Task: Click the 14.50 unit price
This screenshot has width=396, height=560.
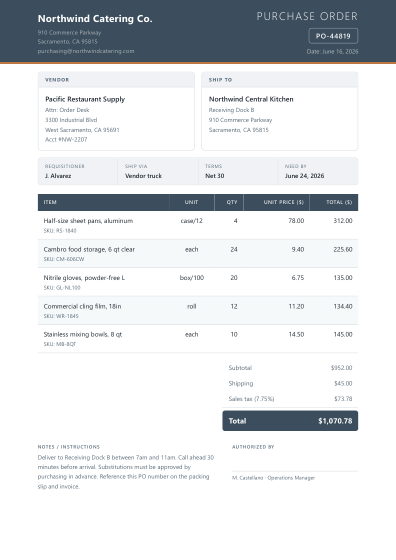Action: click(x=296, y=334)
